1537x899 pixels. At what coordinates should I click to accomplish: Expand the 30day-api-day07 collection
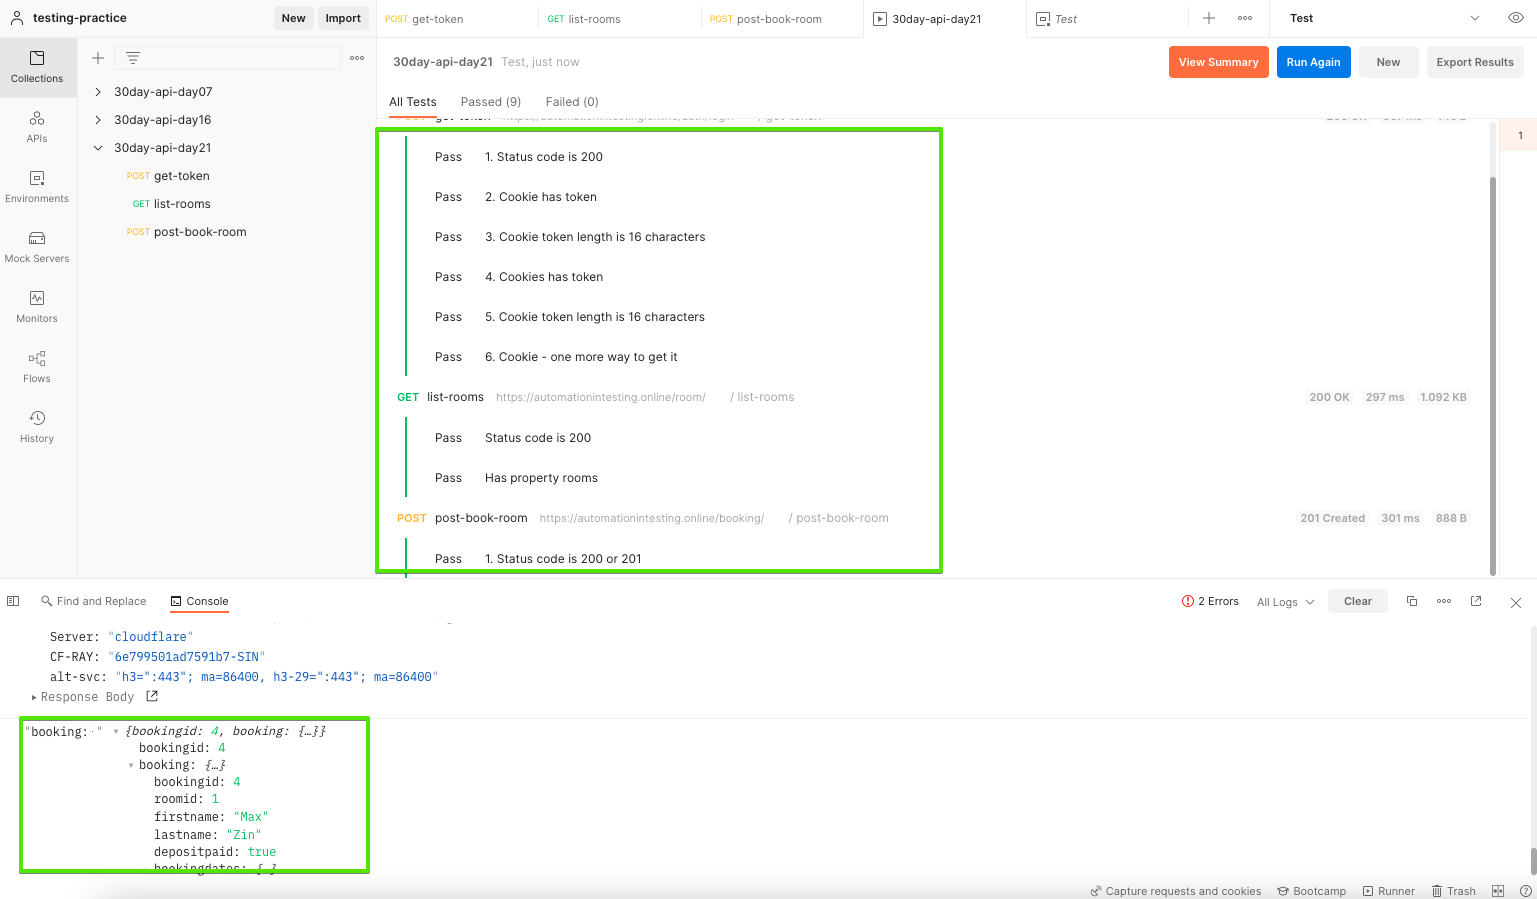(98, 92)
